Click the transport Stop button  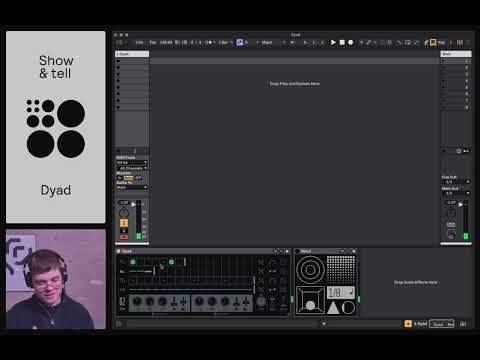(342, 42)
